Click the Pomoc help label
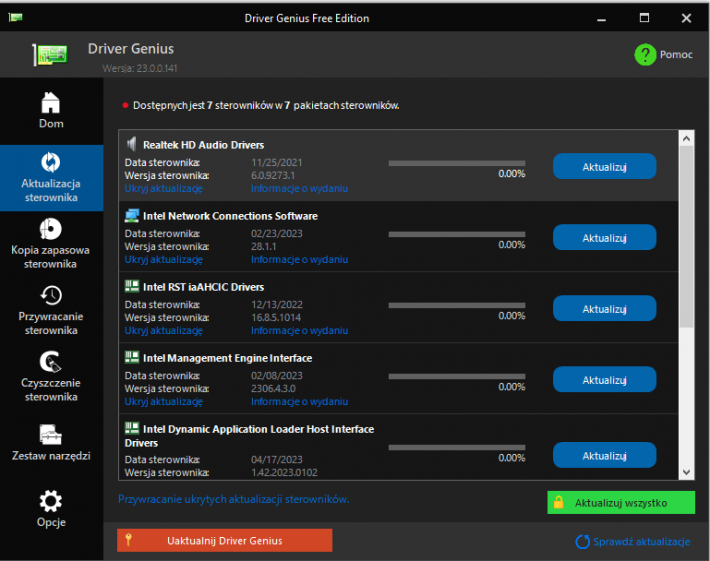The height and width of the screenshot is (561, 710). tap(676, 54)
